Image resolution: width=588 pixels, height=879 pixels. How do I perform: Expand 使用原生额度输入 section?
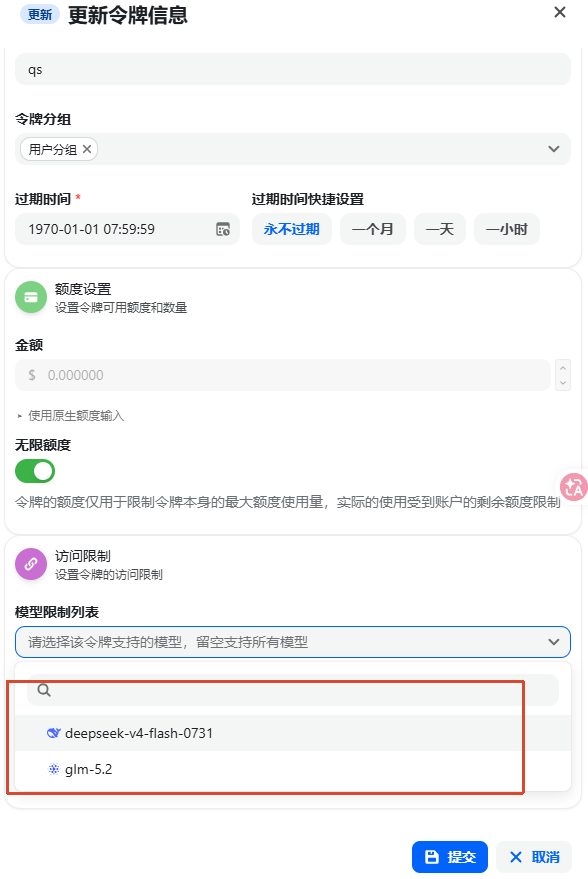click(x=70, y=416)
